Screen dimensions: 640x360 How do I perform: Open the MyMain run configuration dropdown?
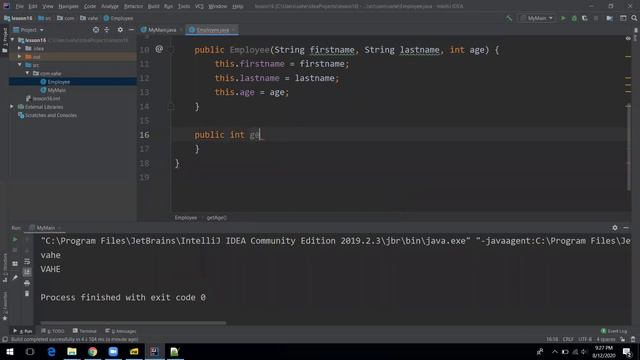tap(537, 18)
